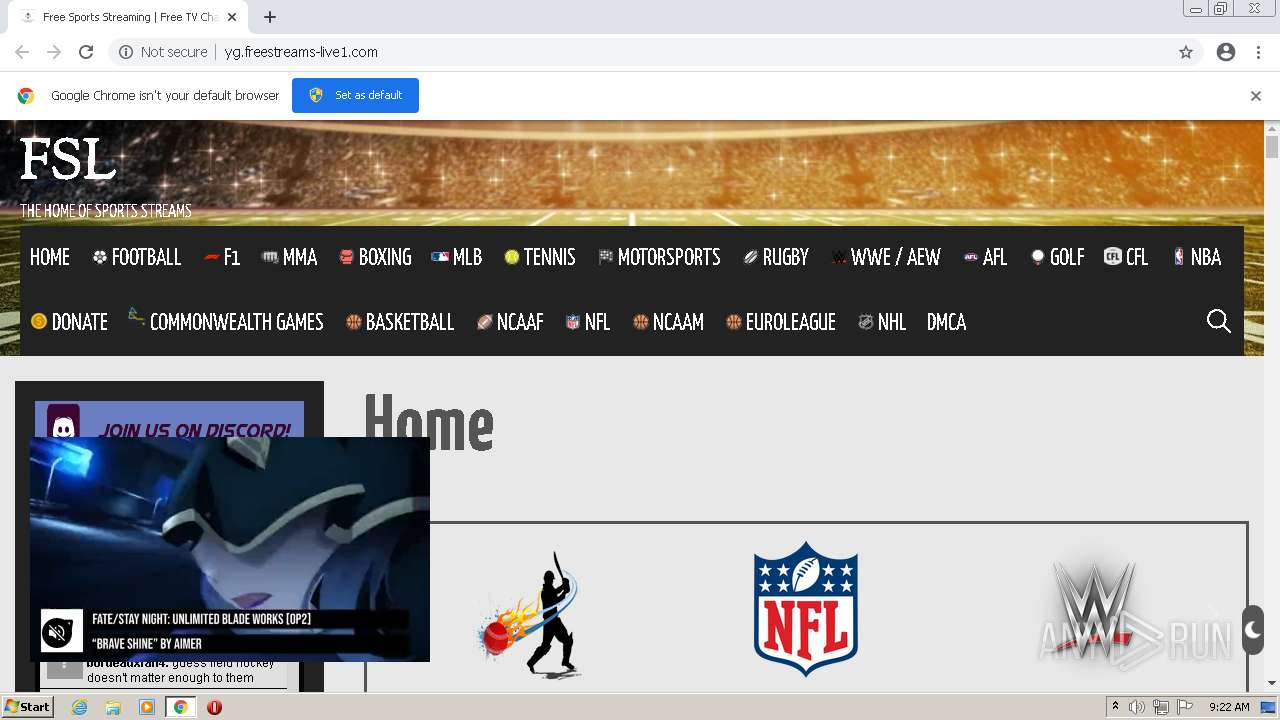Open the NHL navigation link
Viewport: 1280px width, 720px height.
coord(882,322)
